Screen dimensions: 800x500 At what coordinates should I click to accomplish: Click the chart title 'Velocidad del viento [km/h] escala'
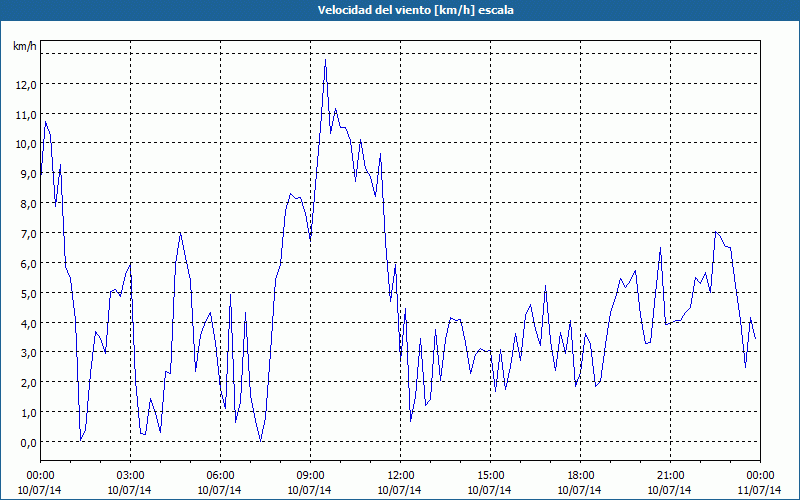415,10
